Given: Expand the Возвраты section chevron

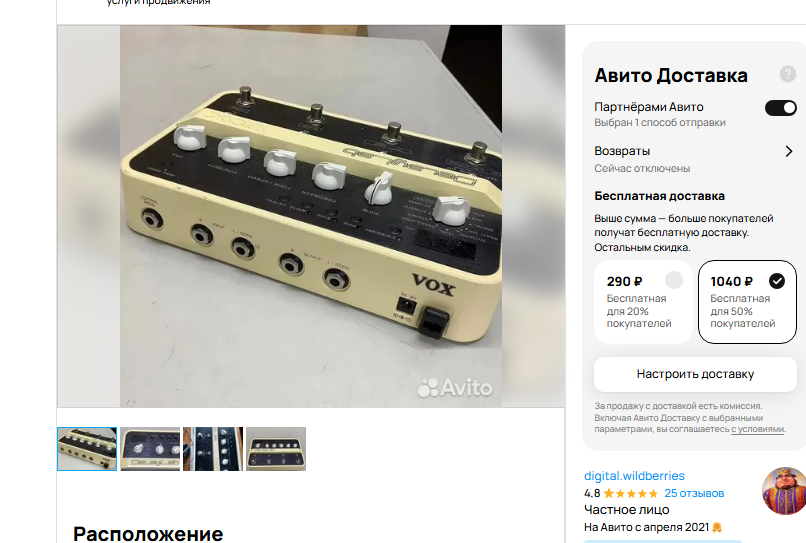Looking at the screenshot, I should coord(789,151).
